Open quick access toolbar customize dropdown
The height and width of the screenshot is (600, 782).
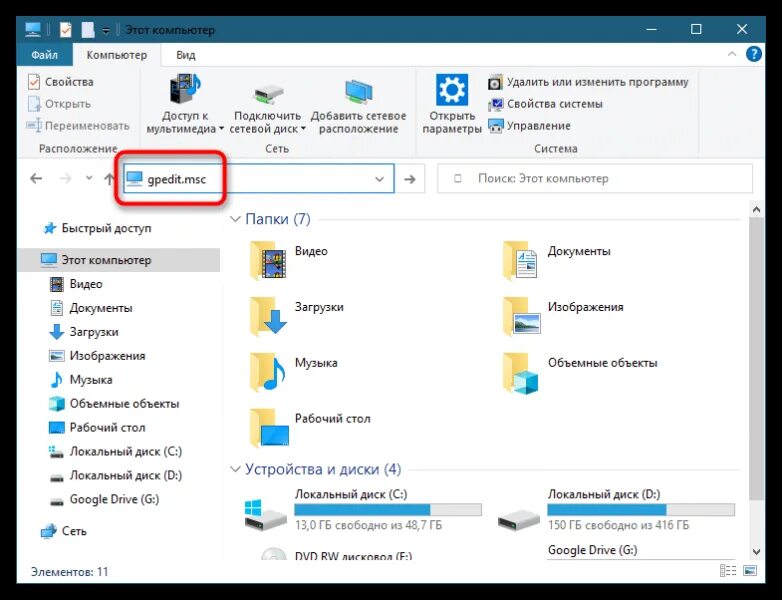106,31
